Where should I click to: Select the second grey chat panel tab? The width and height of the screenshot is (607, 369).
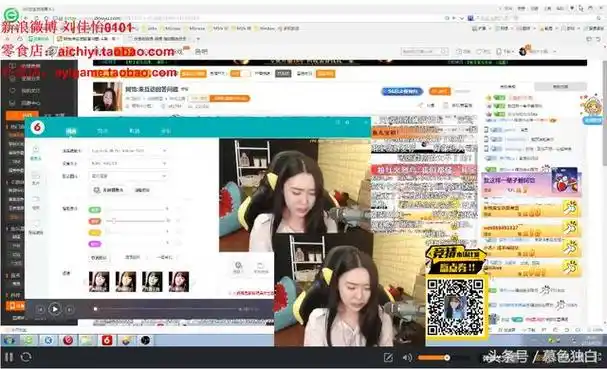[x=561, y=86]
